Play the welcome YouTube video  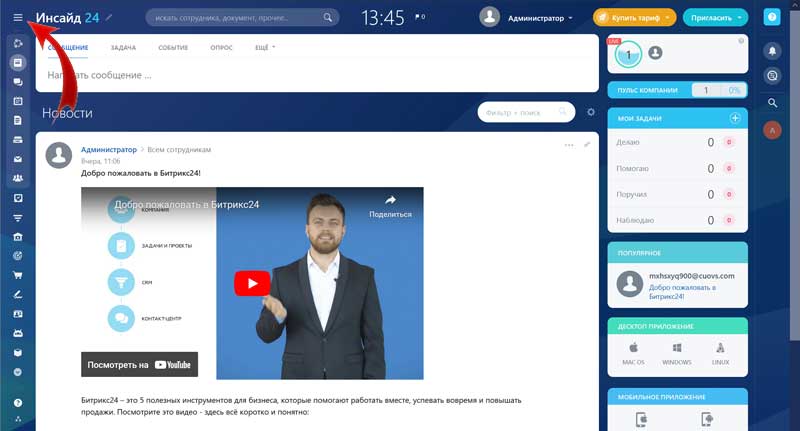[252, 283]
